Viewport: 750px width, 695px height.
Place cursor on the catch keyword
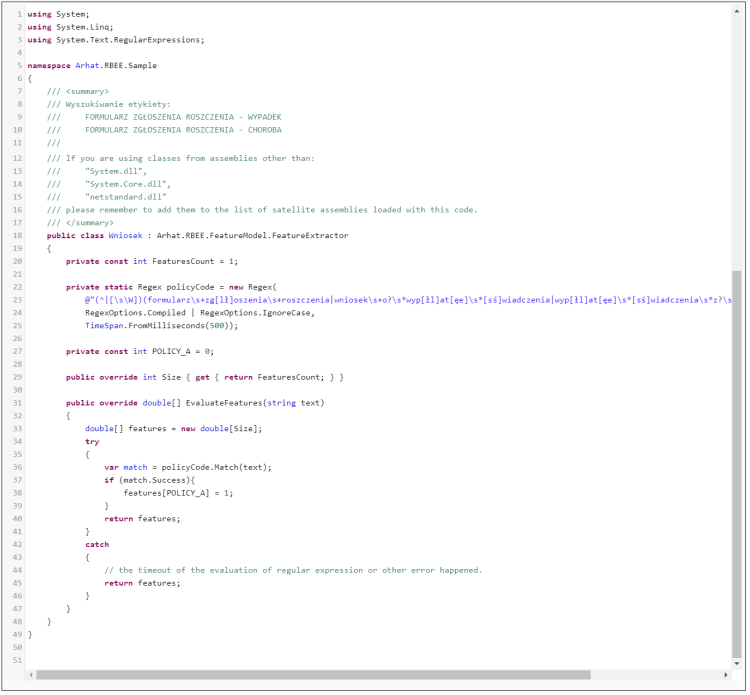point(97,545)
